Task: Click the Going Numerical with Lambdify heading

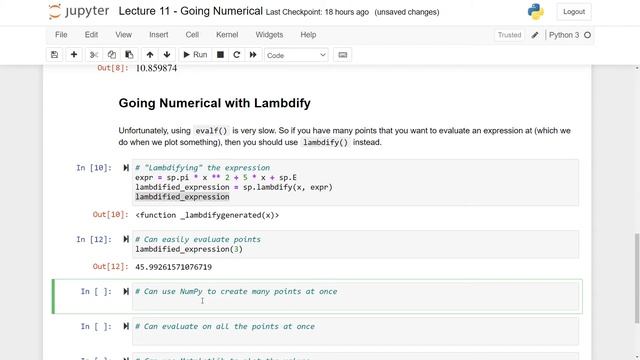Action: [214, 103]
